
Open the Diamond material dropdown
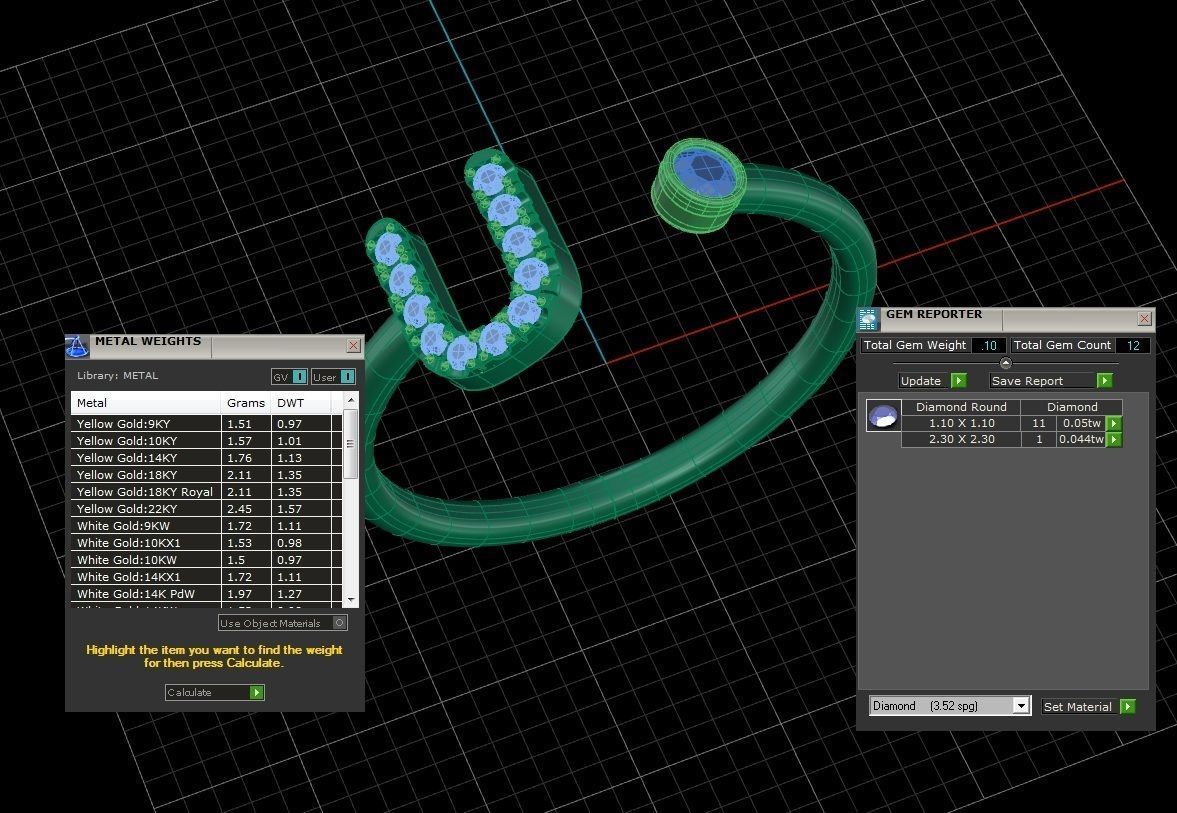point(1020,706)
